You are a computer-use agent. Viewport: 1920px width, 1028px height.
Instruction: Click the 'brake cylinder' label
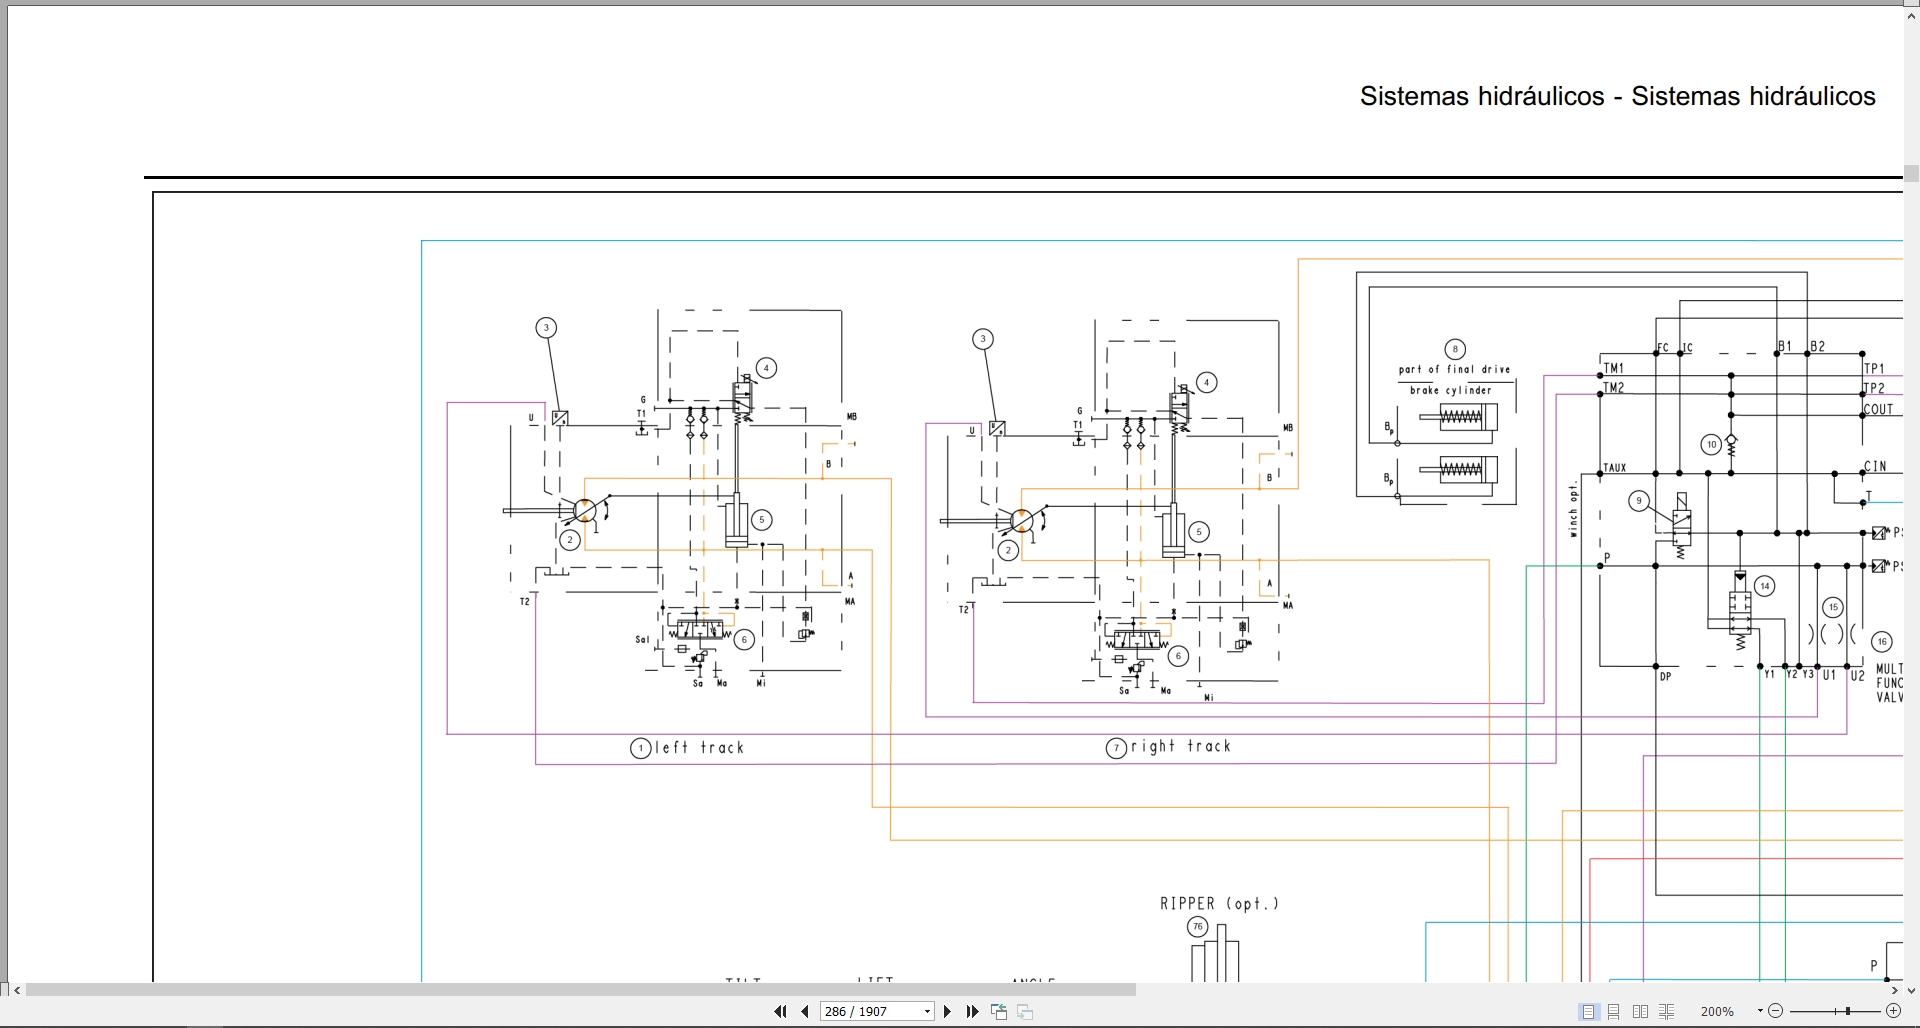tap(1450, 390)
